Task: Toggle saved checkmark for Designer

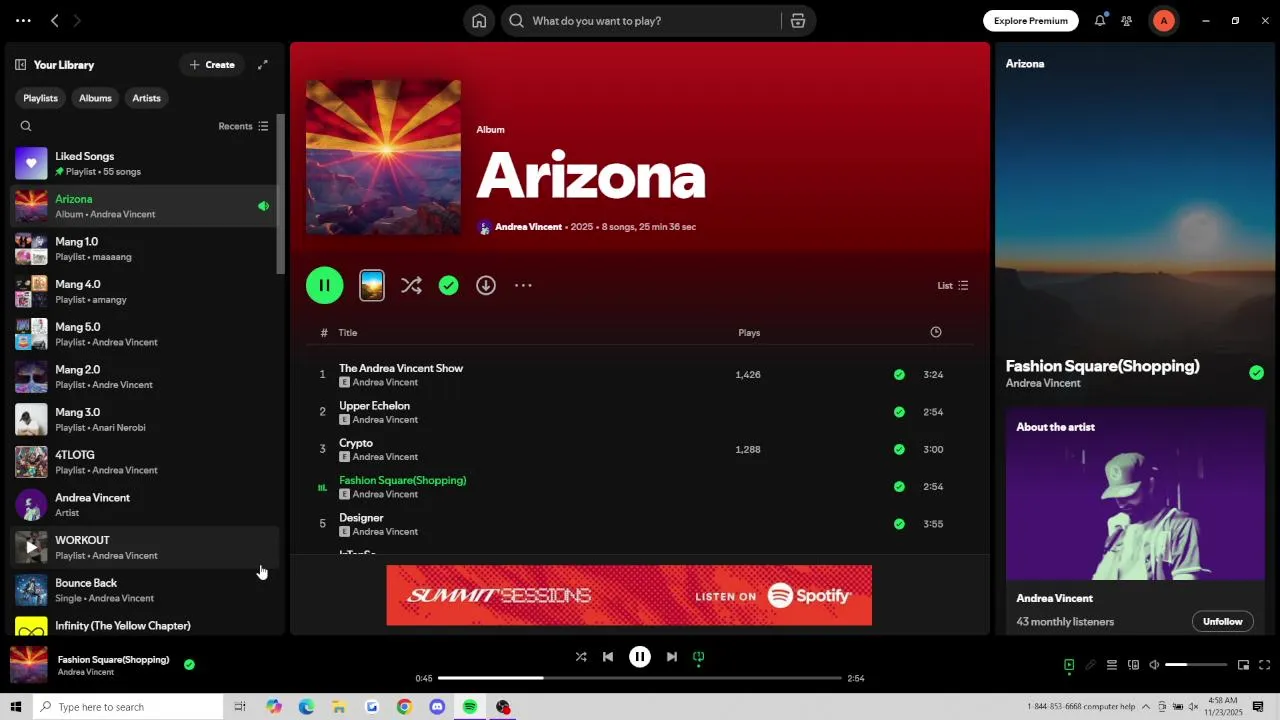Action: point(899,524)
